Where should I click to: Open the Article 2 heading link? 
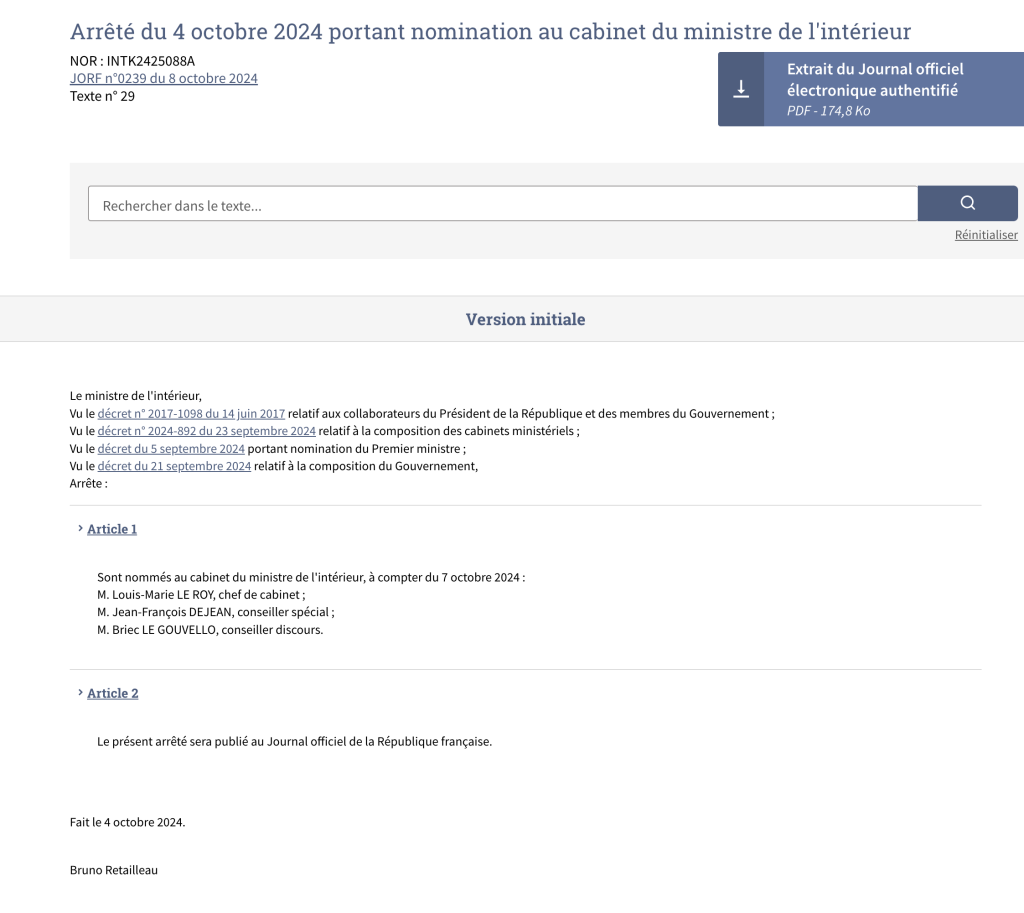(112, 693)
